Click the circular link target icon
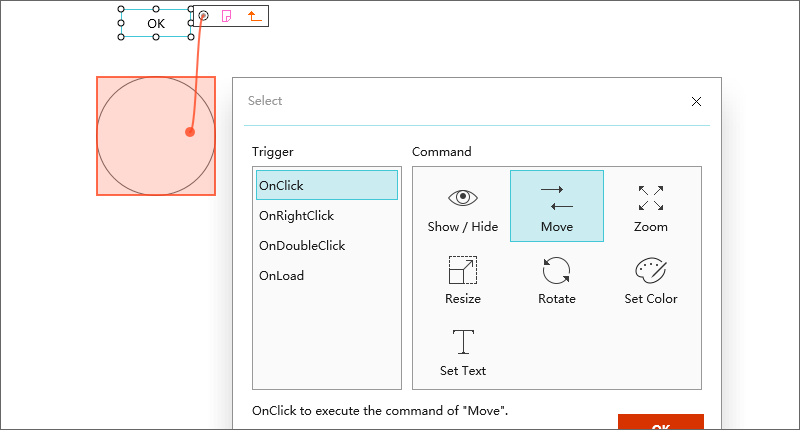Image resolution: width=800 pixels, height=430 pixels. pyautogui.click(x=203, y=16)
